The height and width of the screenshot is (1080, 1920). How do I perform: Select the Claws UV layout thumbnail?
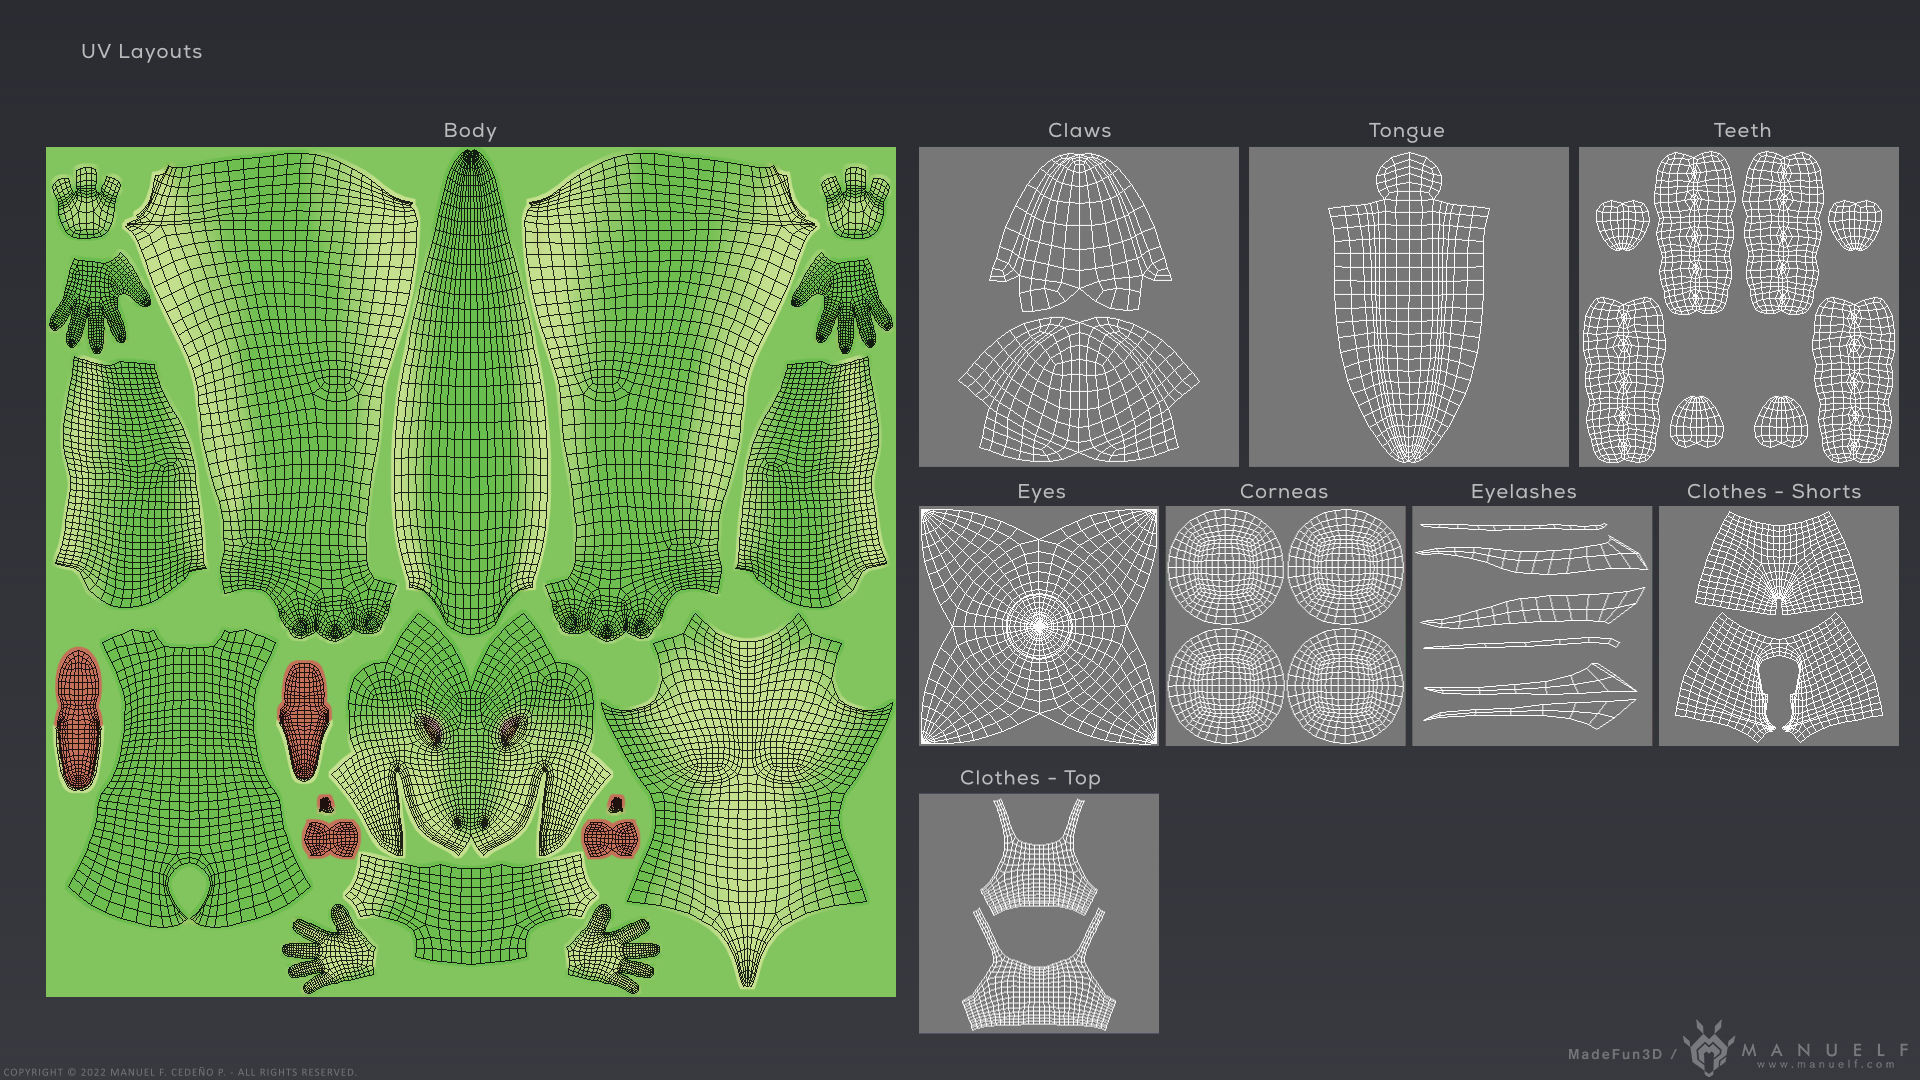1078,306
